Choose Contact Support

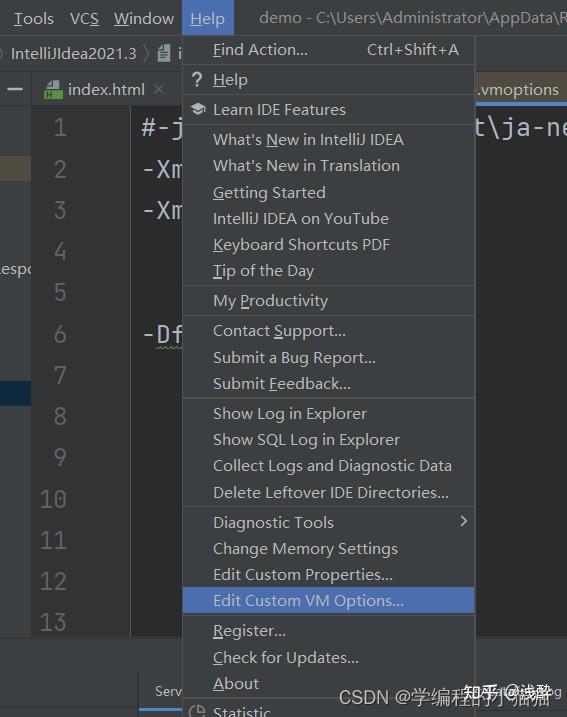328,331
